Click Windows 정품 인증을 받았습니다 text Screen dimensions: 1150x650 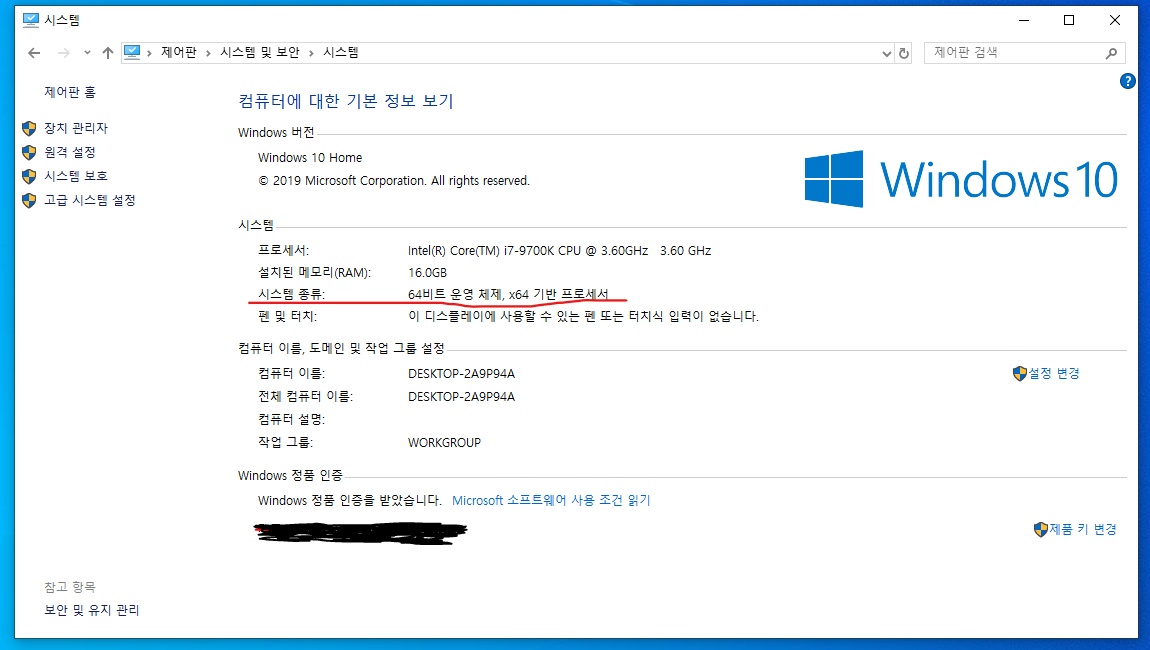pyautogui.click(x=349, y=500)
